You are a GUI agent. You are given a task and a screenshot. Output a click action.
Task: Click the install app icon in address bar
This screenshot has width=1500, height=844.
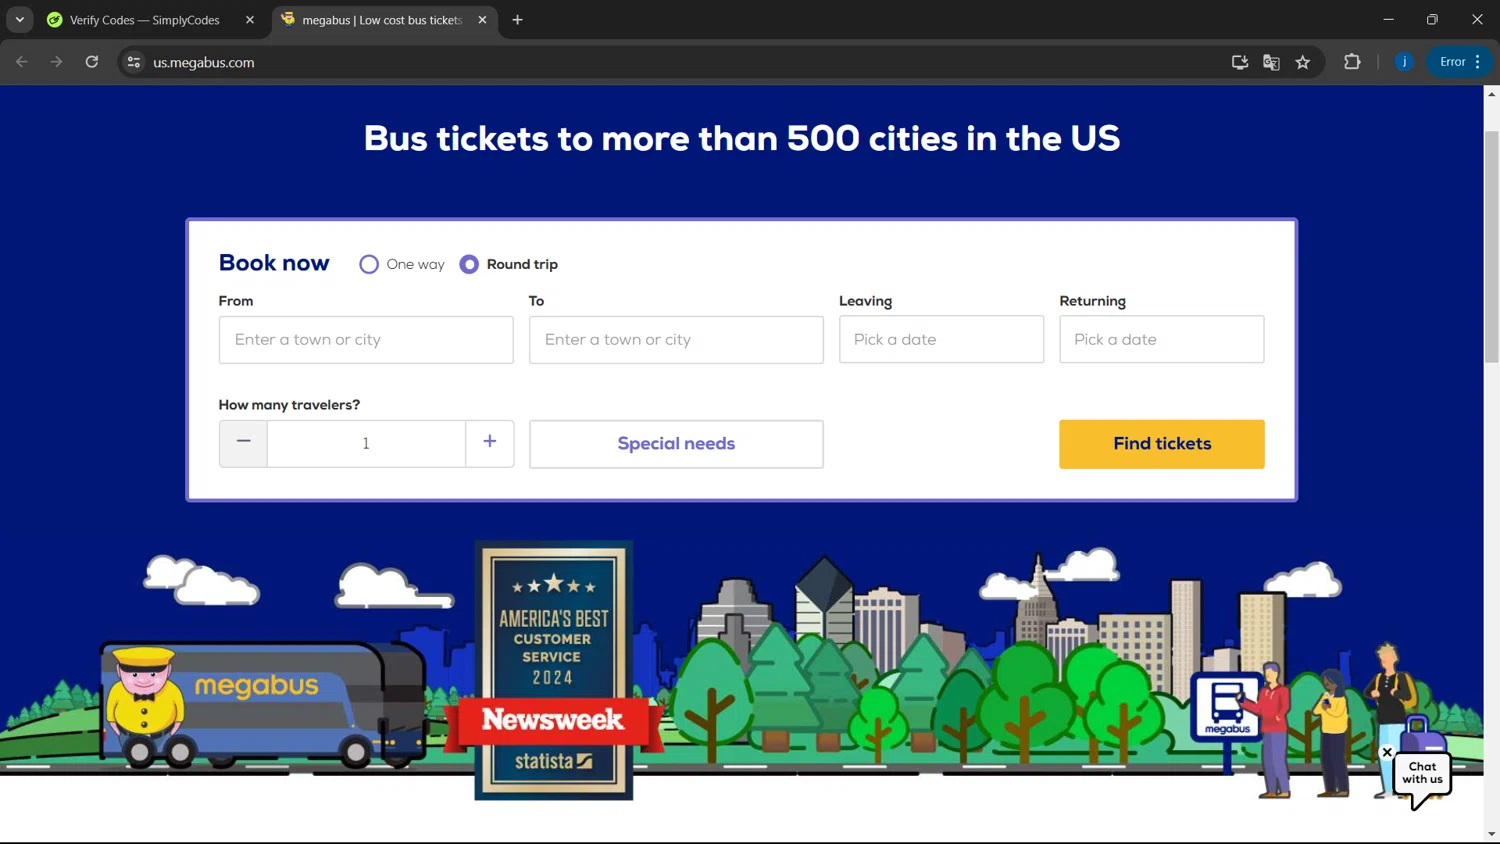tap(1240, 62)
